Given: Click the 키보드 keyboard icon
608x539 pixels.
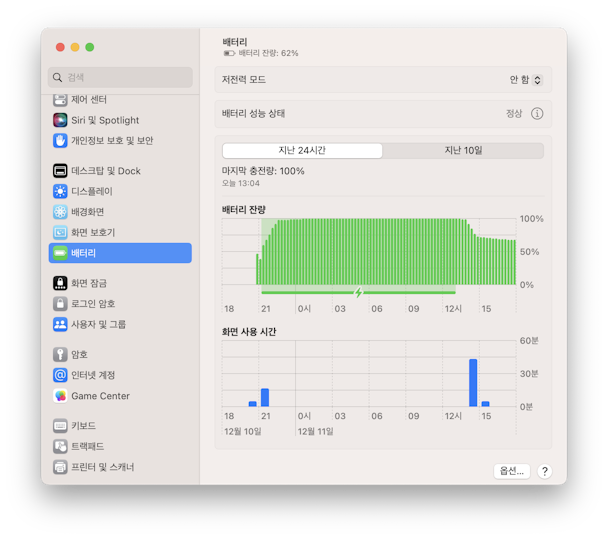Looking at the screenshot, I should [x=60, y=426].
